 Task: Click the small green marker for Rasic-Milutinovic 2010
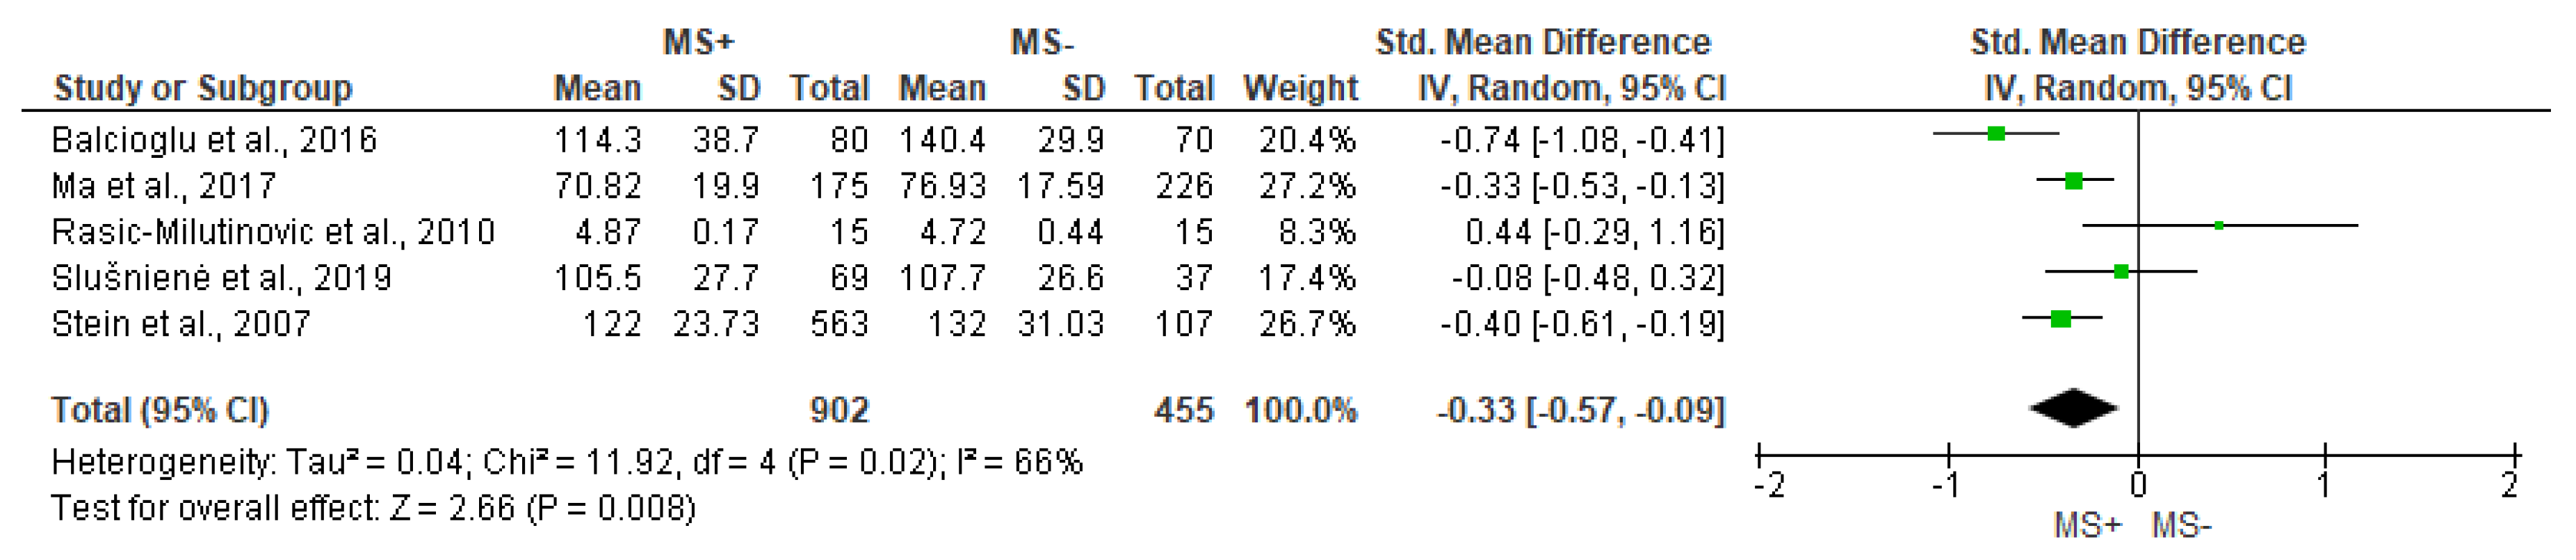(2219, 226)
